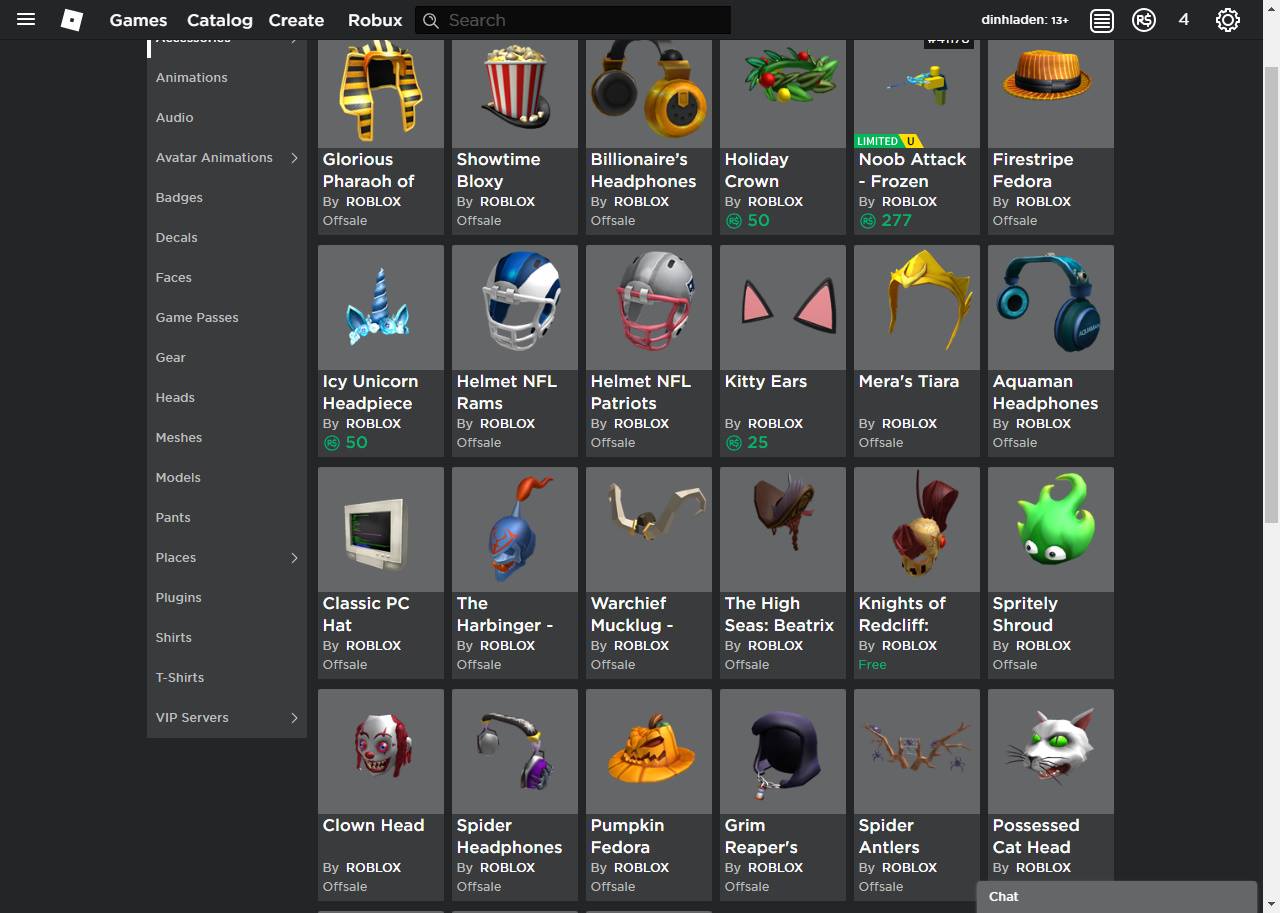Click ROBLOX creator under Classic PC Hat

pos(373,645)
